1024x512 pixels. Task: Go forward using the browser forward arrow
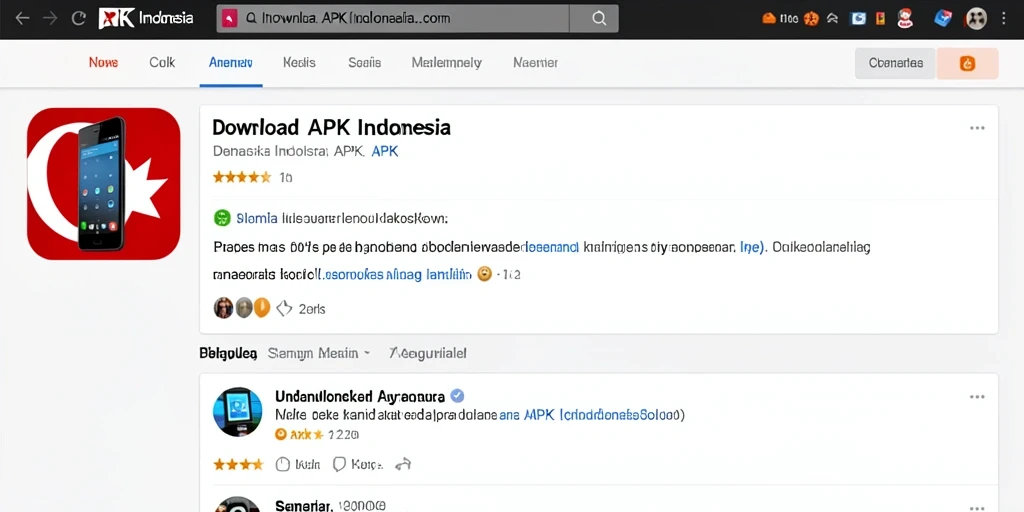tap(50, 18)
